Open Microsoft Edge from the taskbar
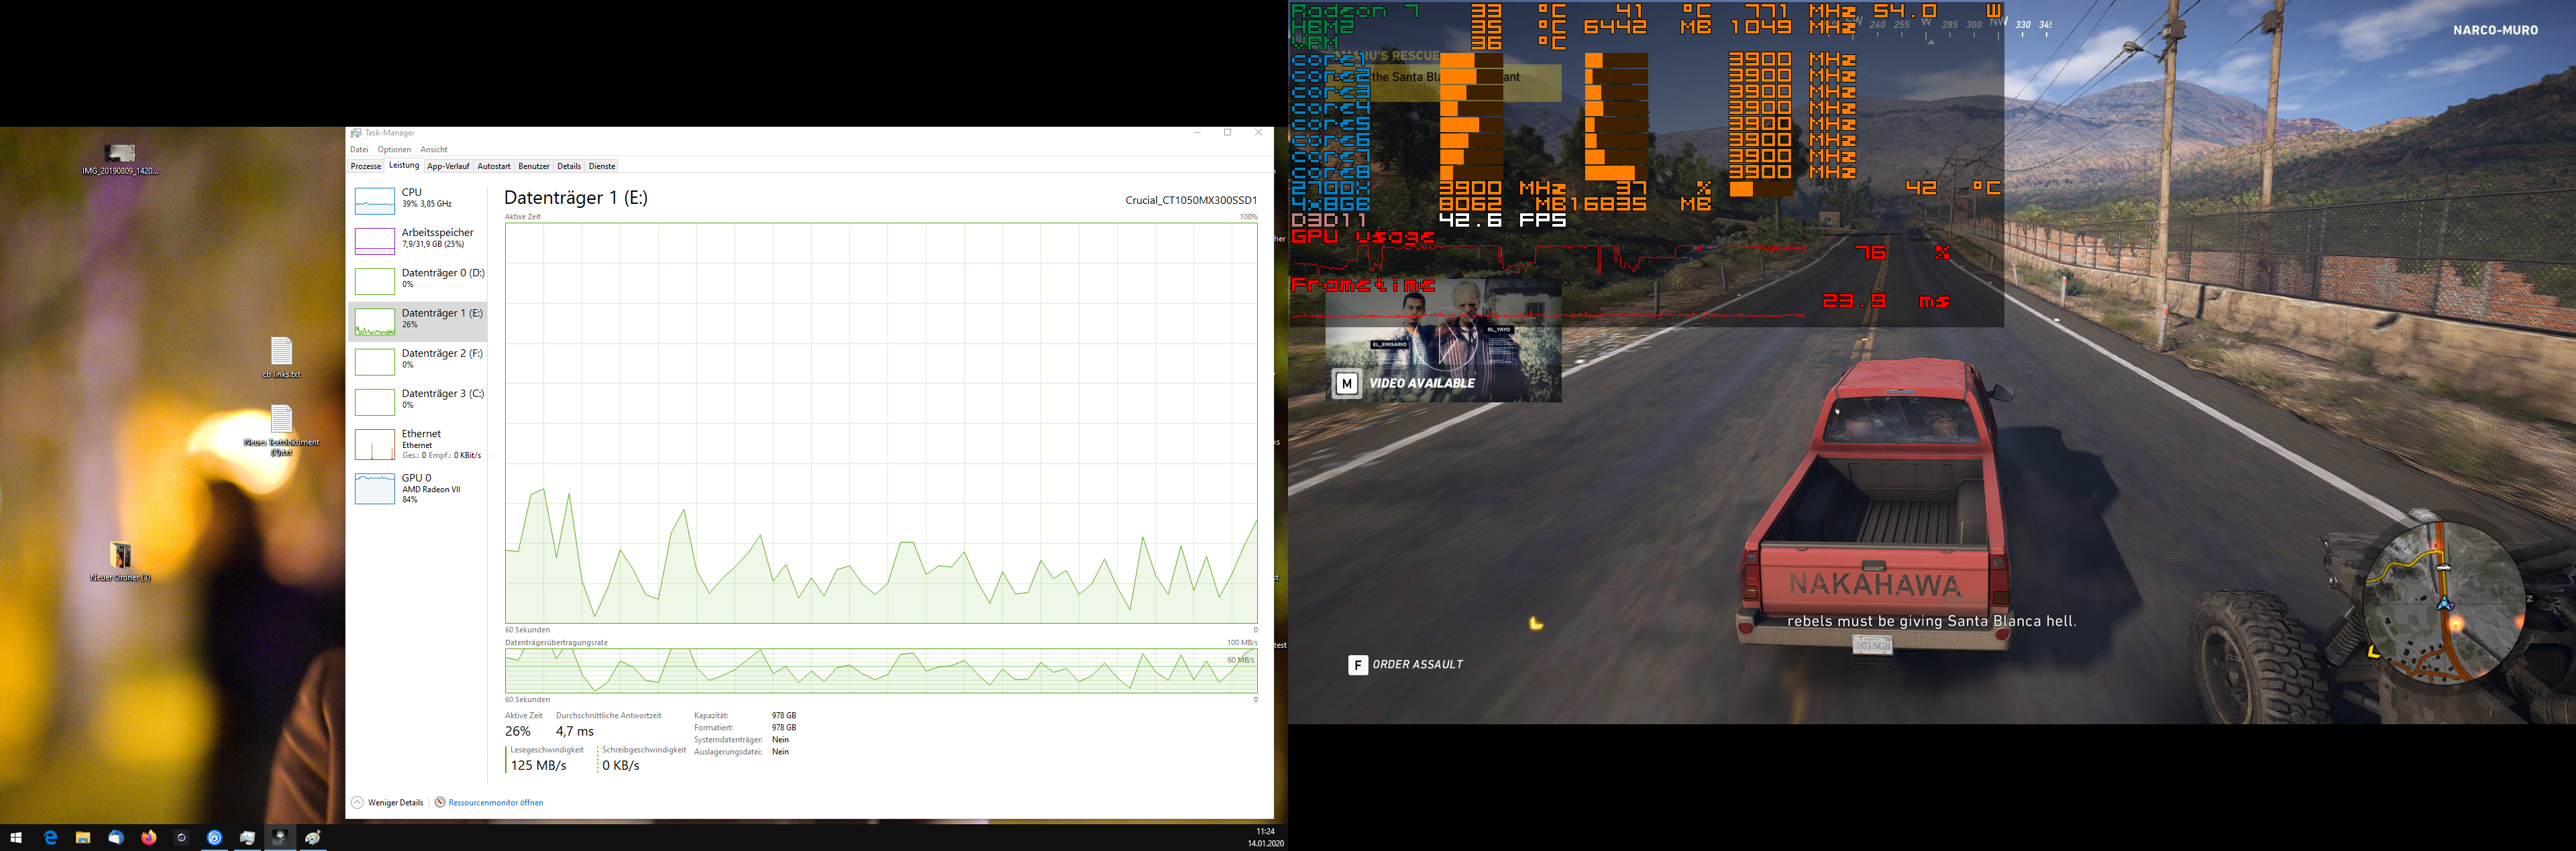The image size is (2576, 851). (x=50, y=838)
